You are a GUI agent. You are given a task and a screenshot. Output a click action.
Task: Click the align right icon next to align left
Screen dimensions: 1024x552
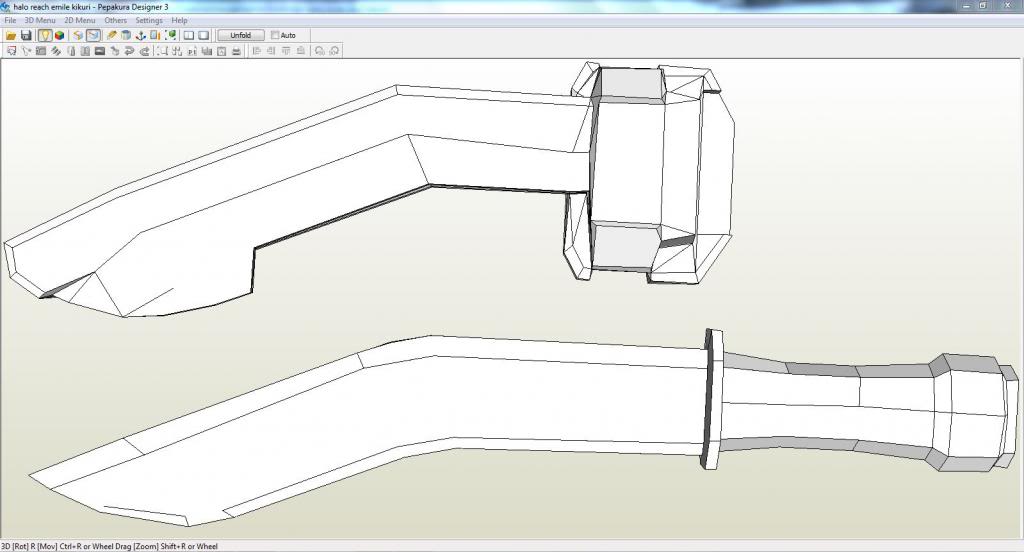tap(270, 51)
